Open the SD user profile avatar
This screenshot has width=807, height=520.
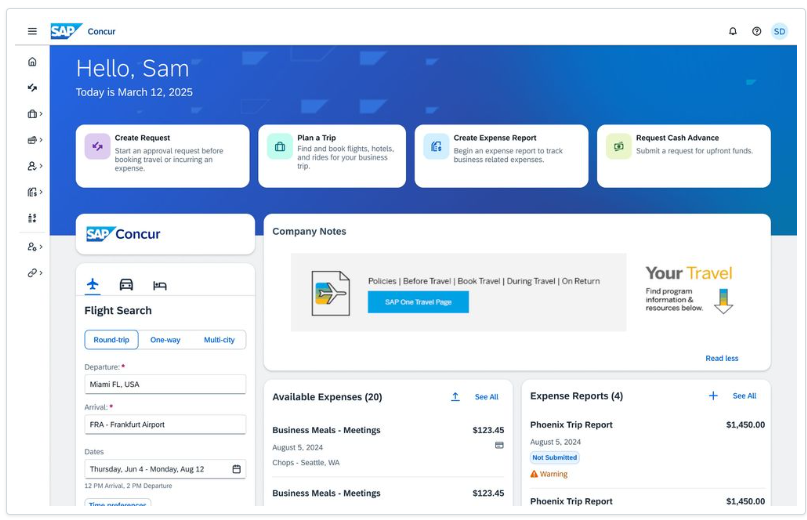click(779, 31)
